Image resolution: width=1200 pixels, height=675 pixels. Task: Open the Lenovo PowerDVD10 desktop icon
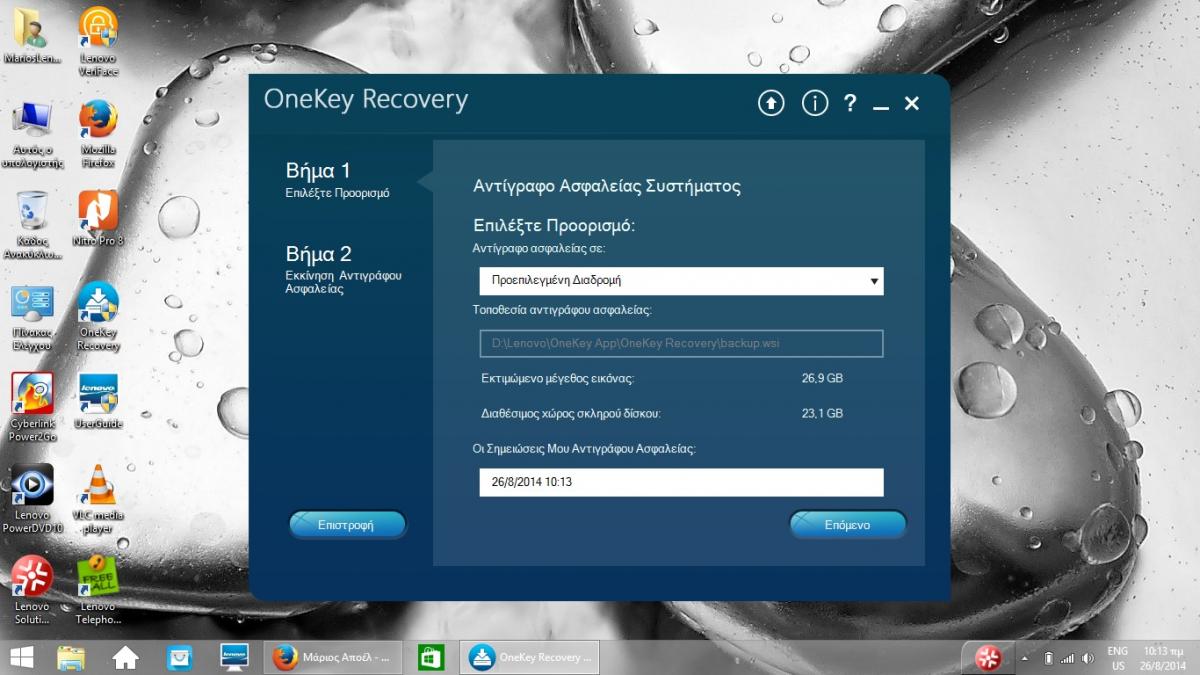(x=32, y=498)
